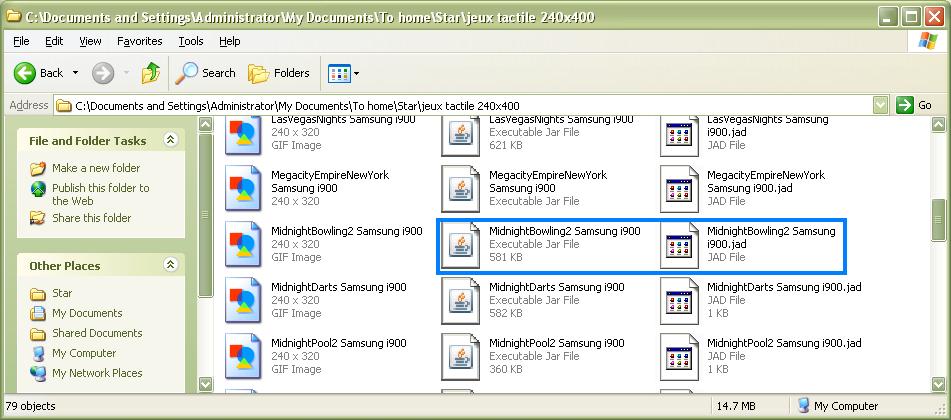Image resolution: width=951 pixels, height=420 pixels.
Task: Click the title bar folder icon
Action: 13,15
